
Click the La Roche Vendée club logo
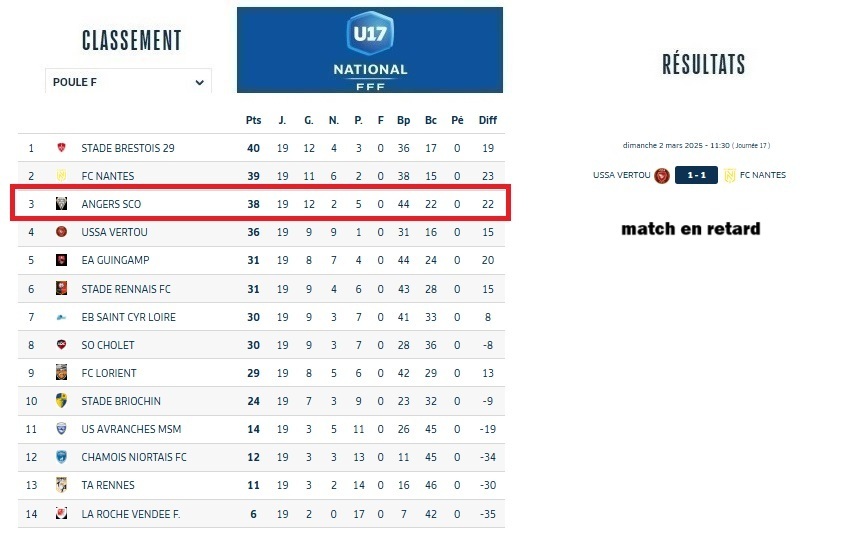click(x=61, y=514)
